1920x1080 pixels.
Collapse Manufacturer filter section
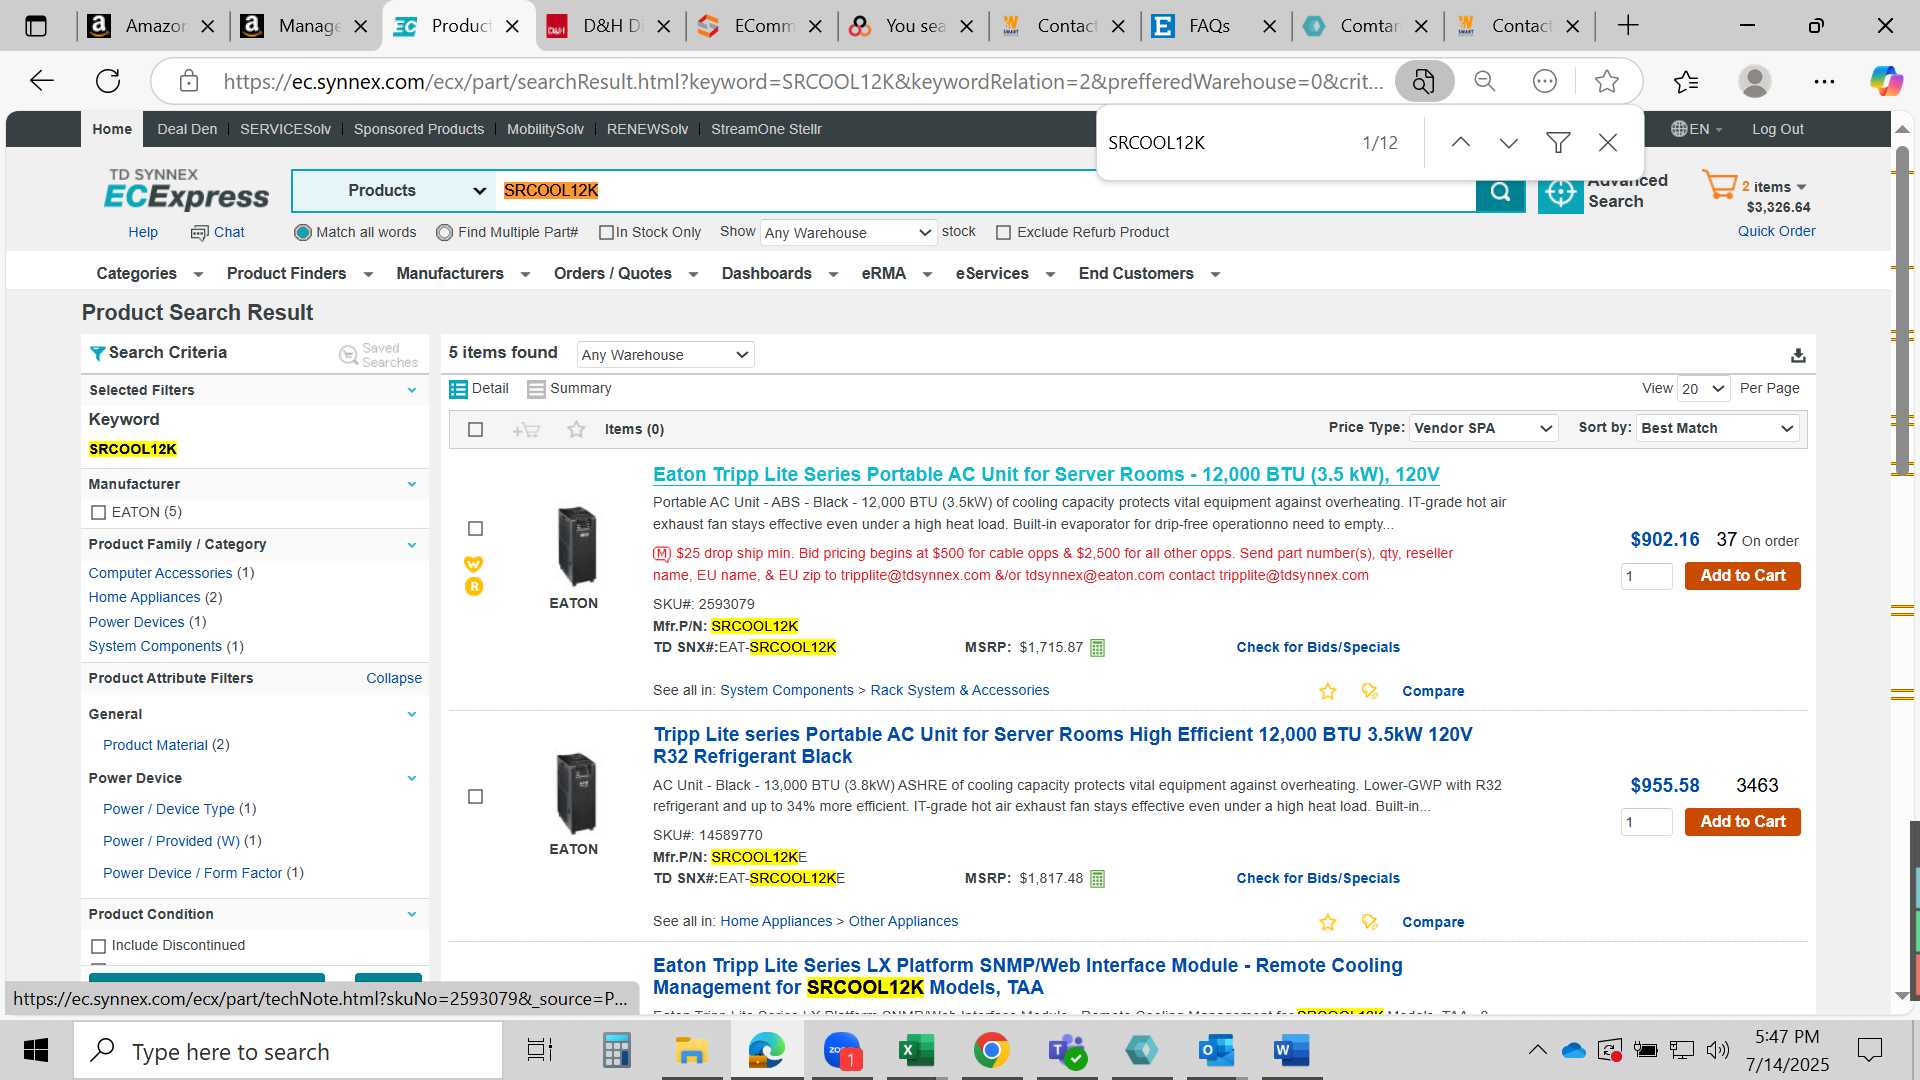pyautogui.click(x=411, y=484)
